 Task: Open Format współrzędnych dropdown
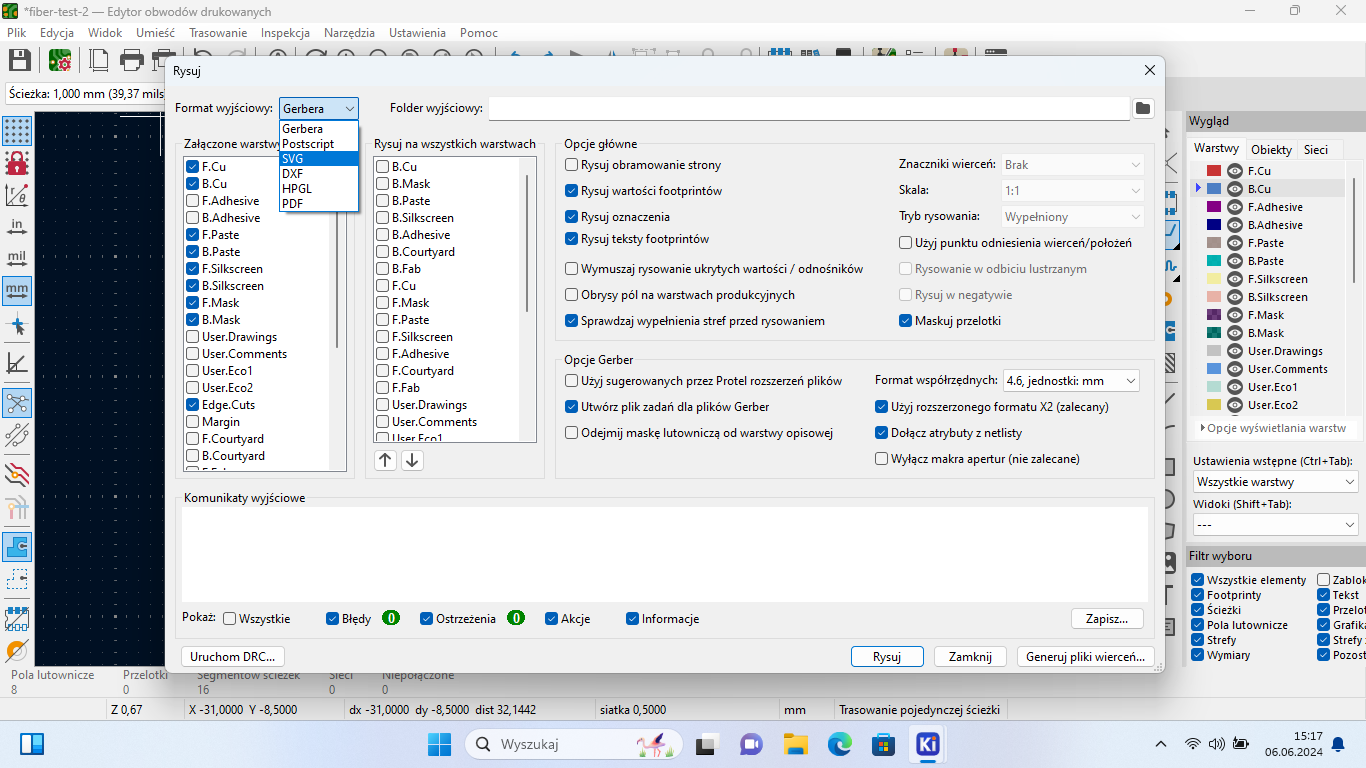[1071, 380]
